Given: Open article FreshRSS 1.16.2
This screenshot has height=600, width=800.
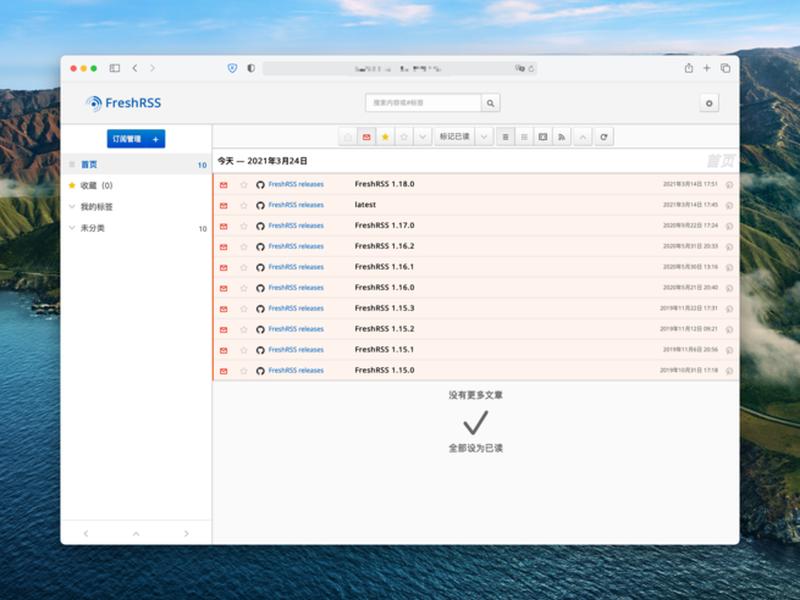Looking at the screenshot, I should click(x=384, y=246).
